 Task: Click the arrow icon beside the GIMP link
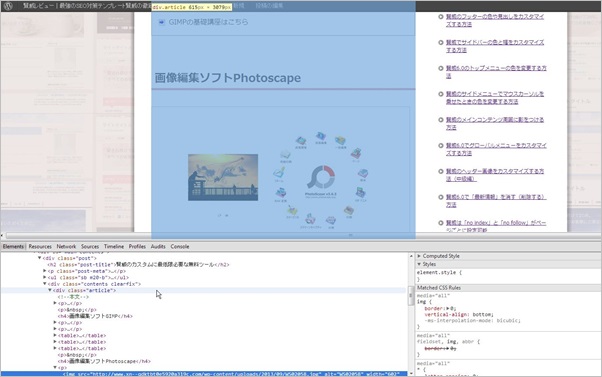pyautogui.click(x=162, y=22)
